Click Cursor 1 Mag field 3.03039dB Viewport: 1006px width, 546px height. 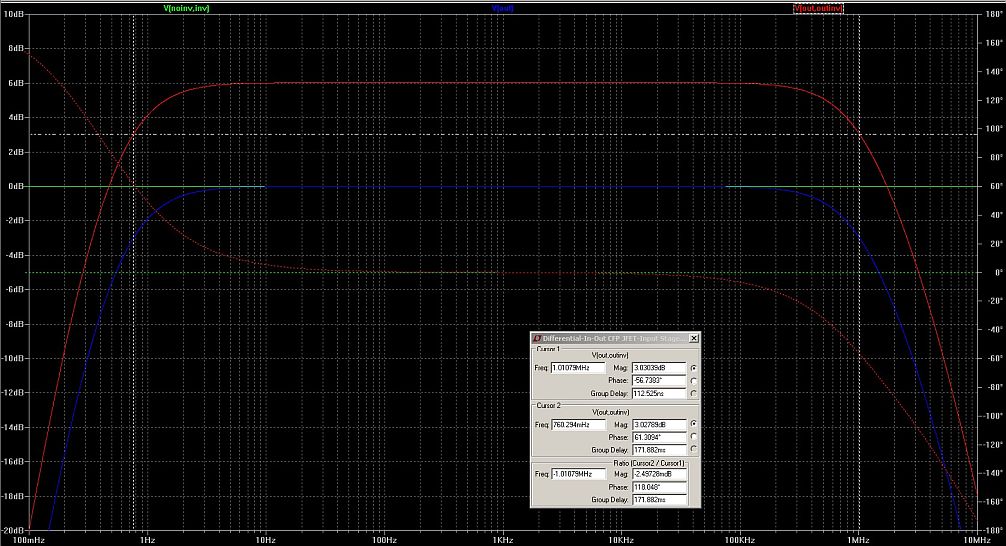[660, 368]
